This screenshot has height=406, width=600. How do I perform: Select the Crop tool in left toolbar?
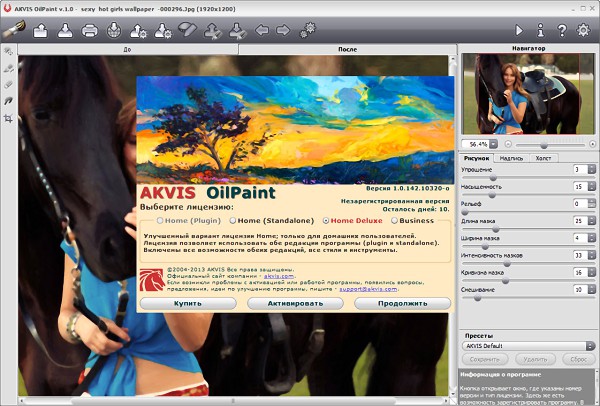tap(8, 118)
